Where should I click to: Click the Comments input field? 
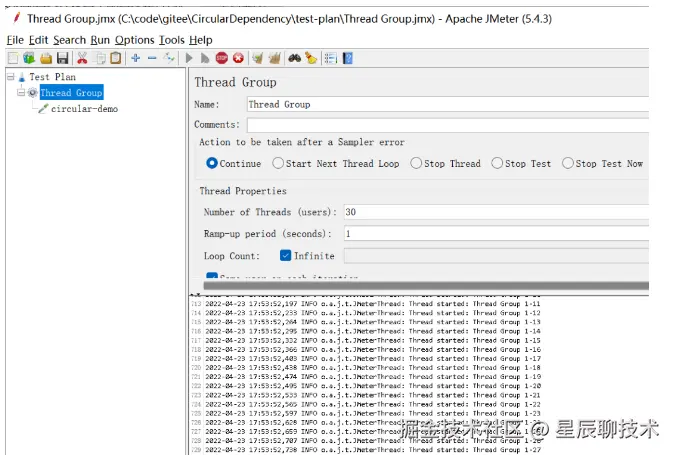[447, 125]
